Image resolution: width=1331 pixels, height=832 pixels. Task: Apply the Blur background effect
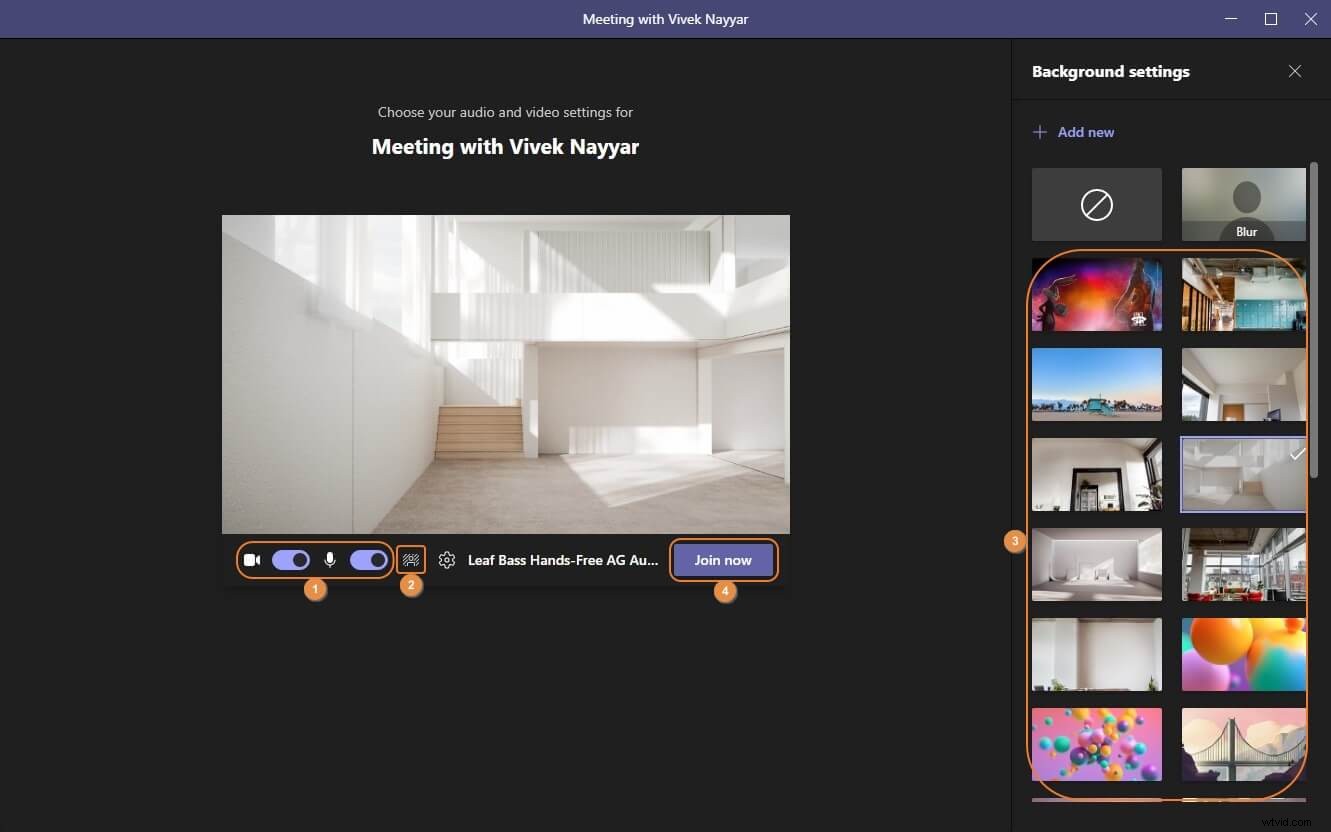click(1243, 204)
